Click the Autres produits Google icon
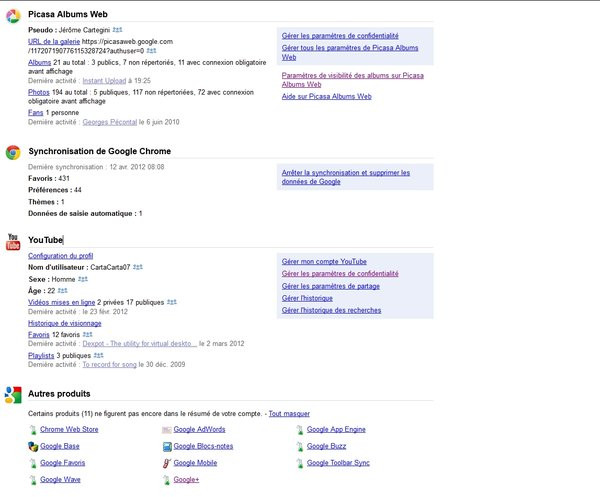 point(13,395)
